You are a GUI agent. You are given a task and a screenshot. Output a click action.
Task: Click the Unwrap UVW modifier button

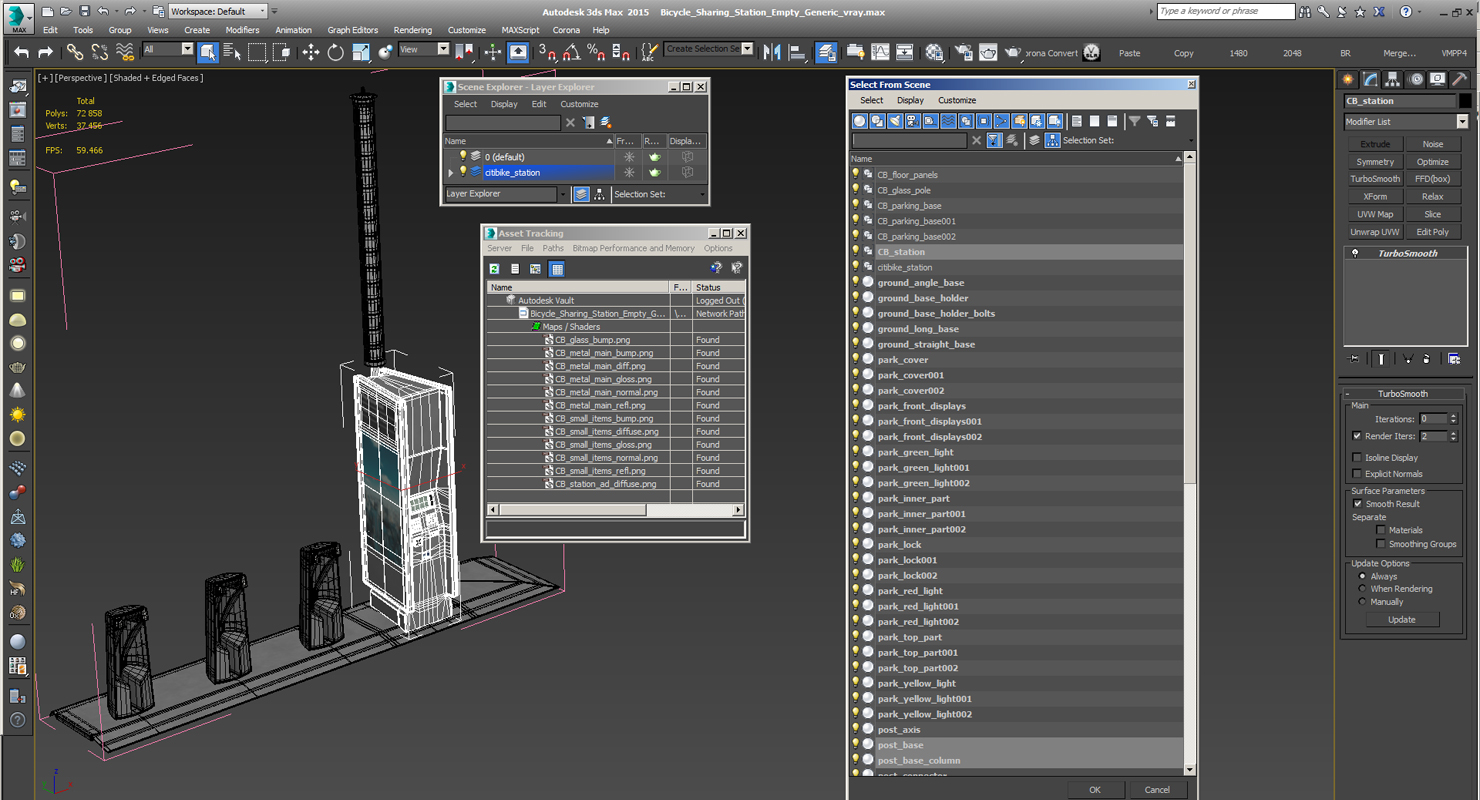(x=1375, y=232)
